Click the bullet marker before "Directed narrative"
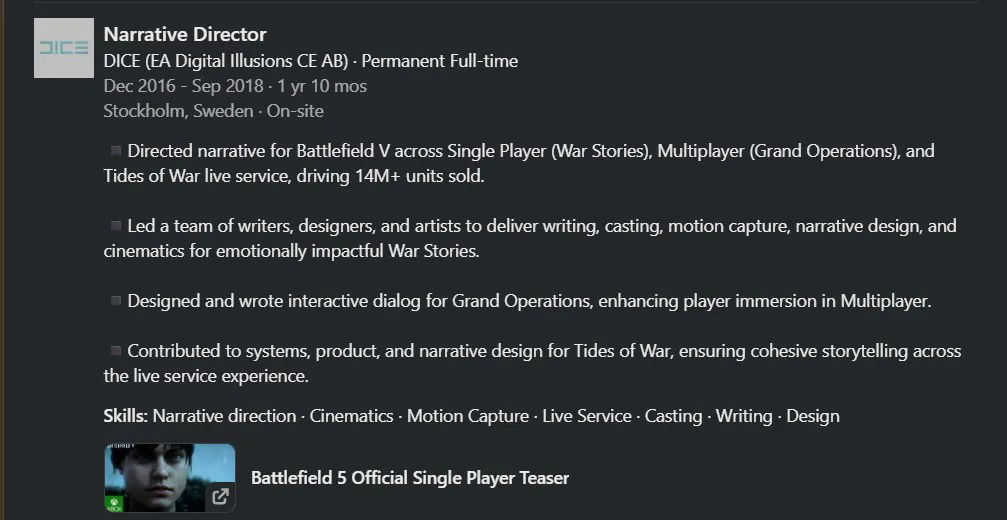Screen dimensions: 1007x520 tap(116, 151)
